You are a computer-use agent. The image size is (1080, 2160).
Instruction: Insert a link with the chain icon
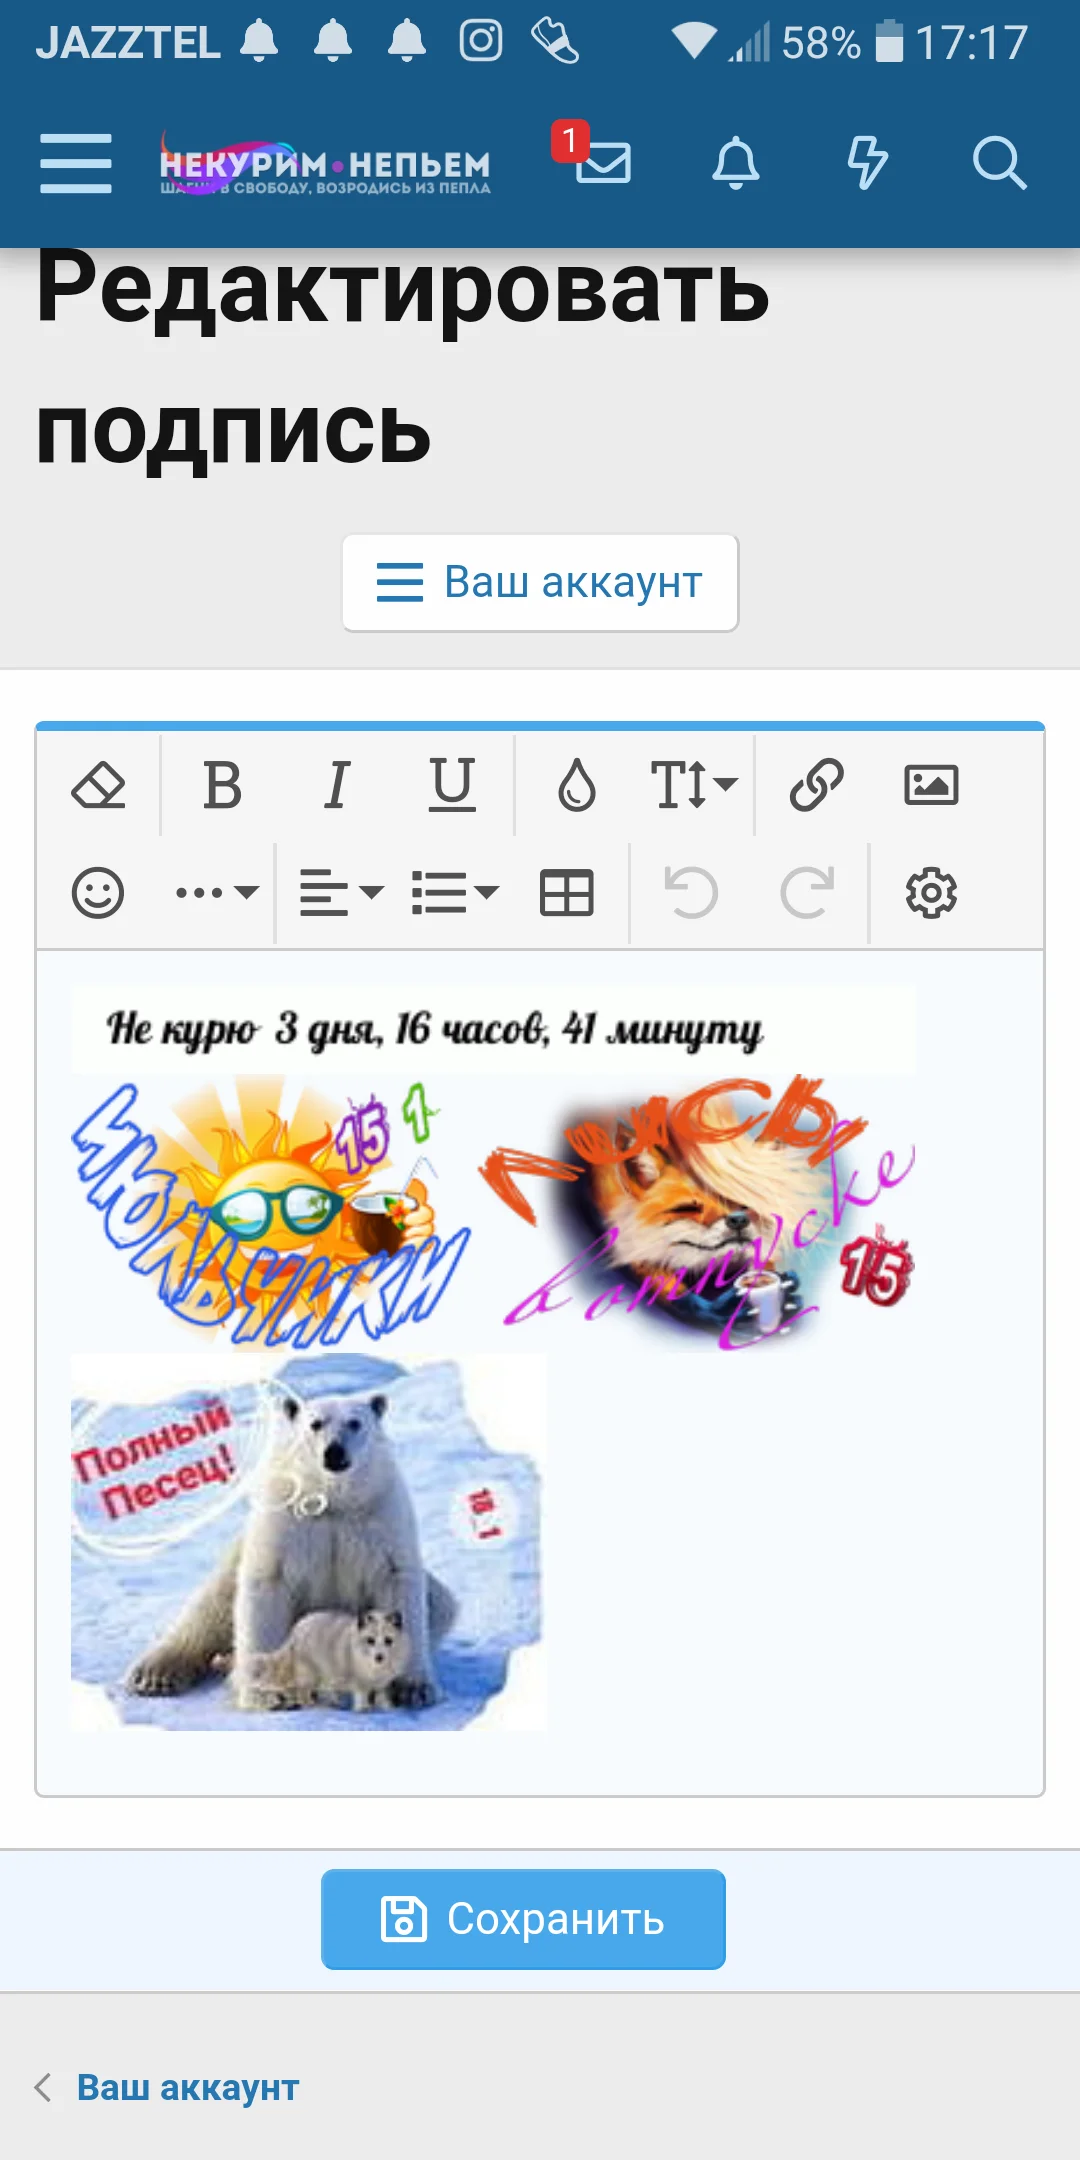click(817, 785)
